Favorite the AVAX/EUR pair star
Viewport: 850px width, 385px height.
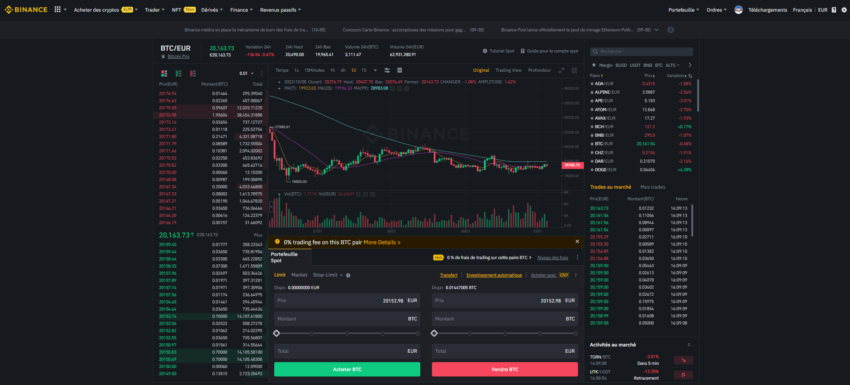pos(592,118)
